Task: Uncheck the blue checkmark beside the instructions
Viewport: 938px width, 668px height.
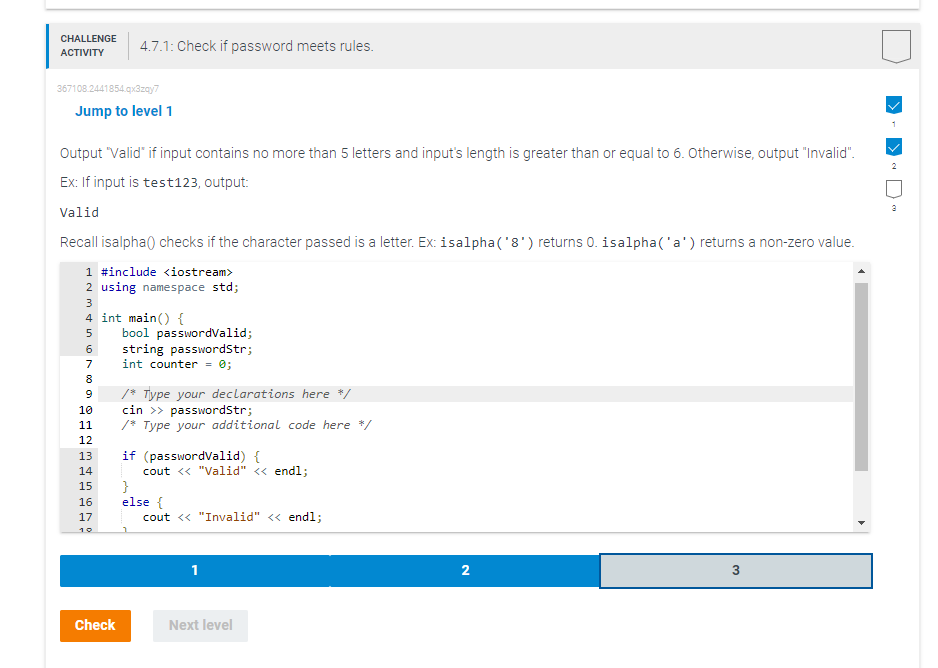Action: 893,104
